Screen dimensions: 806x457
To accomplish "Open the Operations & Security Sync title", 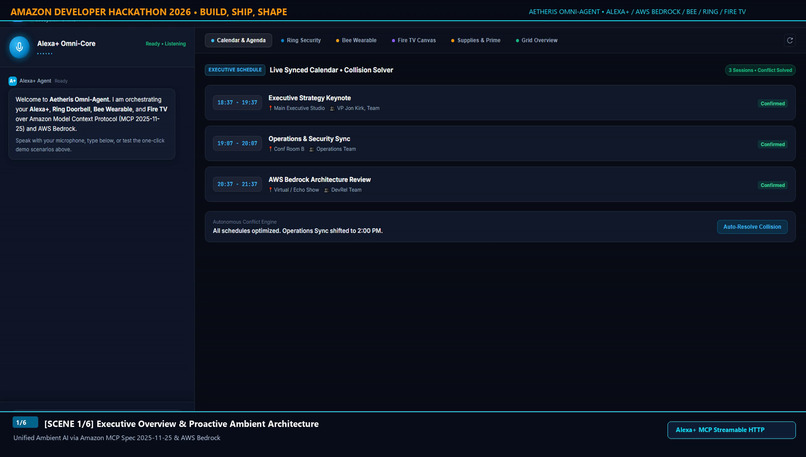I will [x=309, y=139].
